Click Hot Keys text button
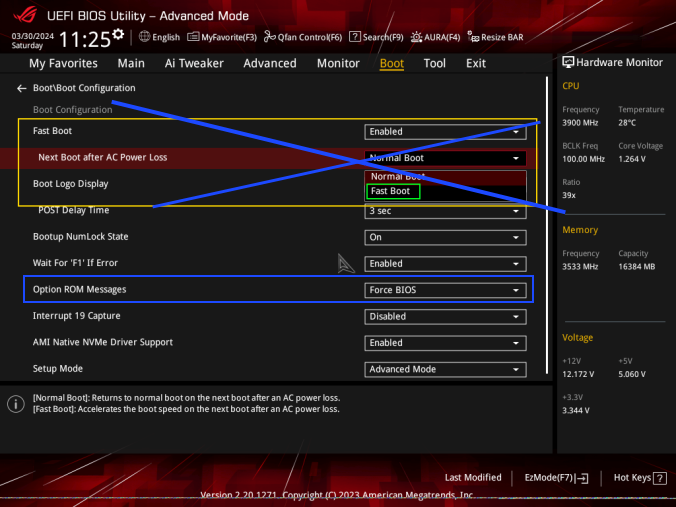The height and width of the screenshot is (507, 676). click(x=632, y=478)
